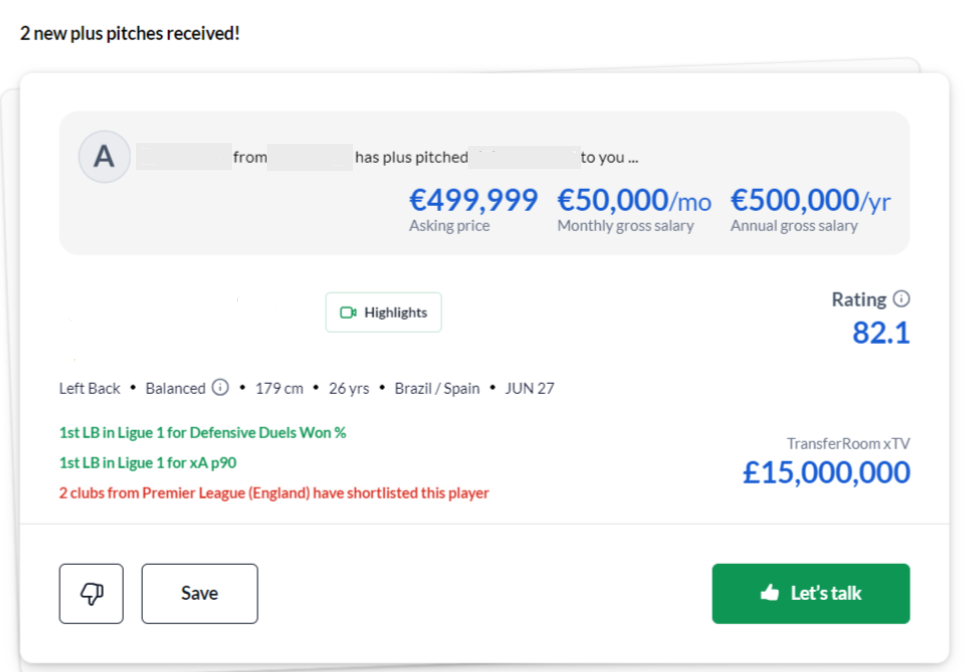This screenshot has width=969, height=672.
Task: Click Premier League shortlisted clubs notice
Action: coord(274,493)
